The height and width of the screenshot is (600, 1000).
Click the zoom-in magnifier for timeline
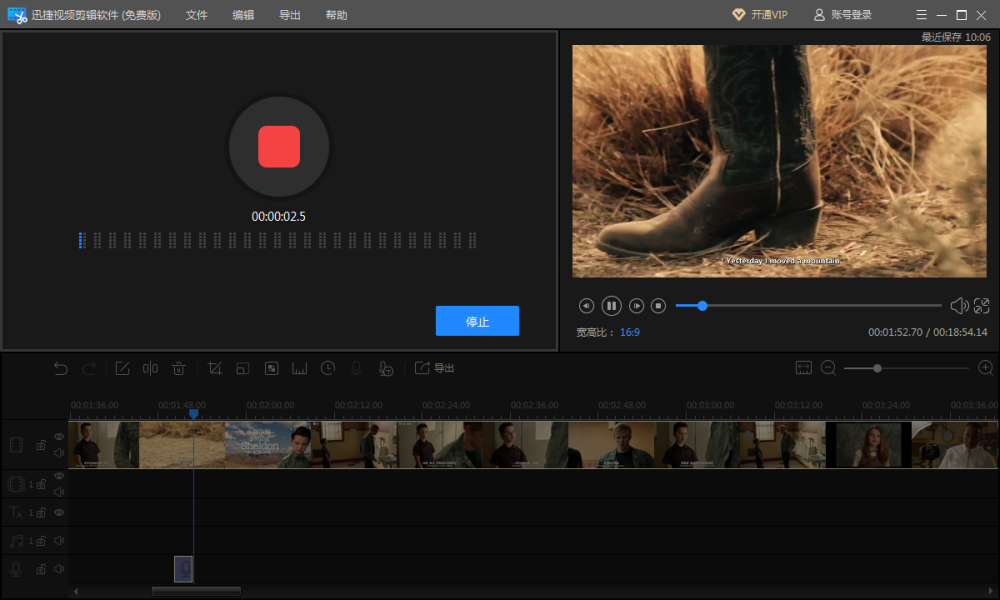985,368
